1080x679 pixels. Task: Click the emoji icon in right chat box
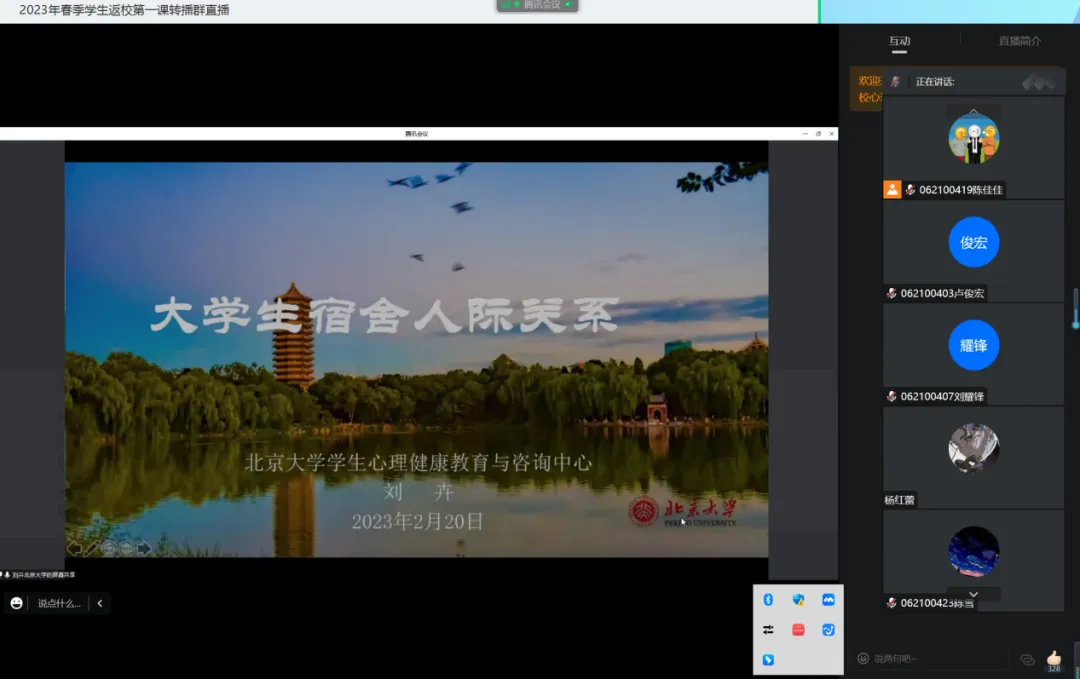[863, 659]
